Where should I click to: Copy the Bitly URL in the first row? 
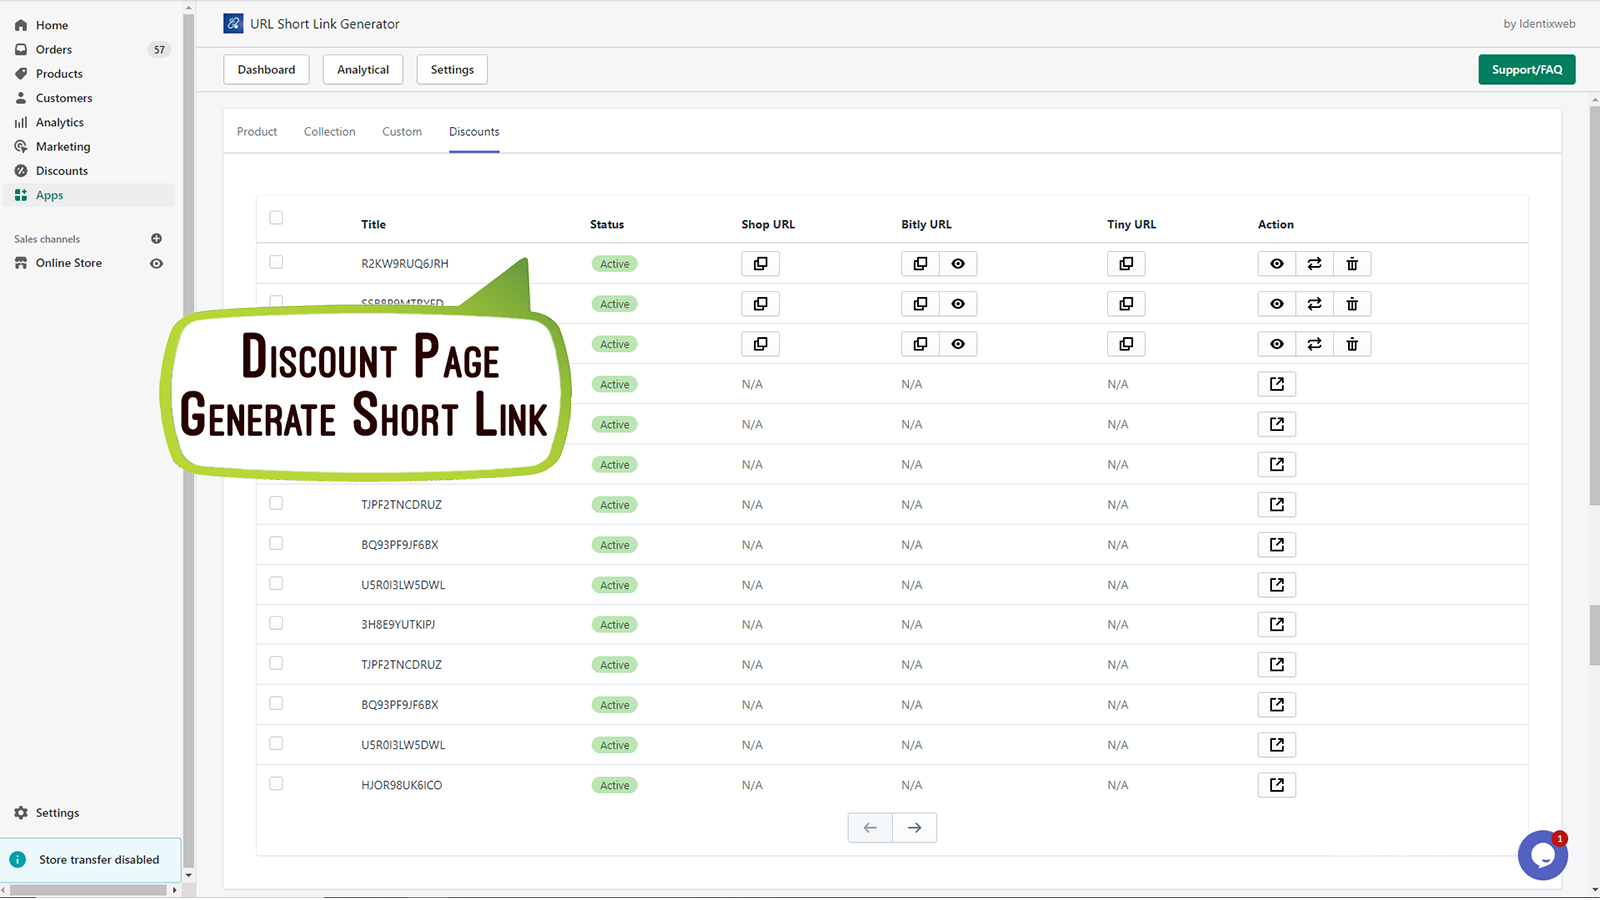click(920, 263)
